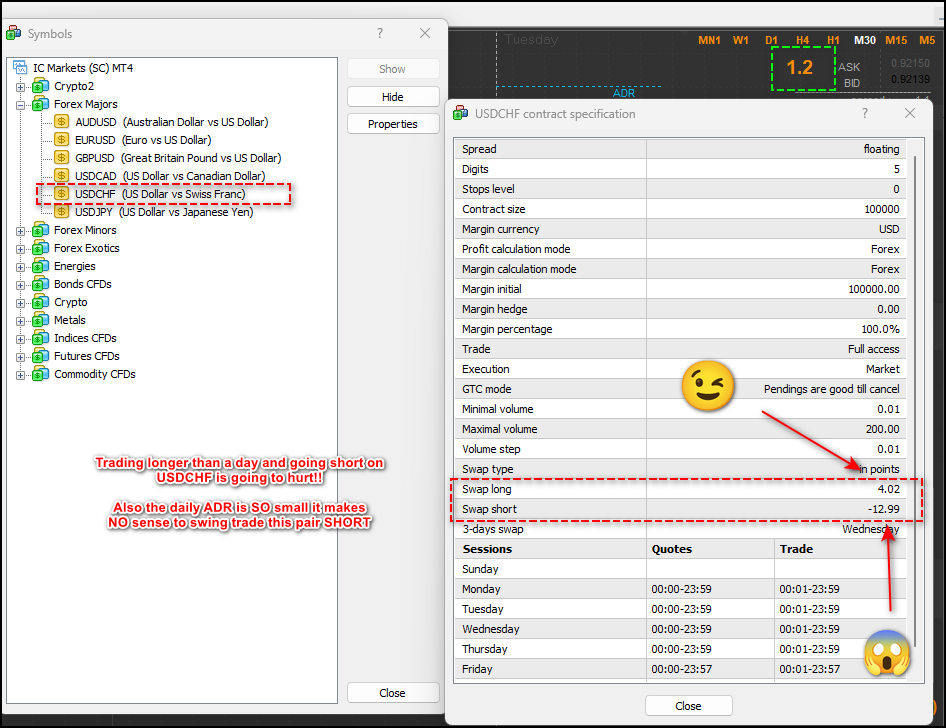946x728 pixels.
Task: Select EURUSD (Euro vs US Dollar)
Action: click(x=143, y=140)
